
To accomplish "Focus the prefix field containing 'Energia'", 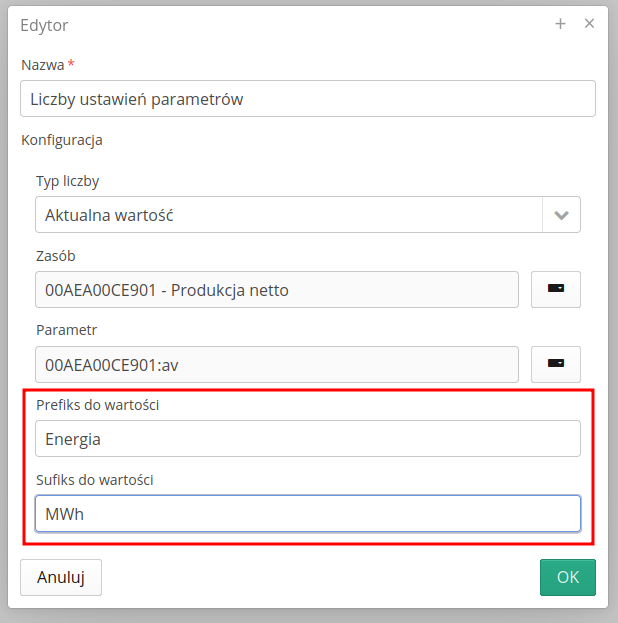I will tap(308, 439).
